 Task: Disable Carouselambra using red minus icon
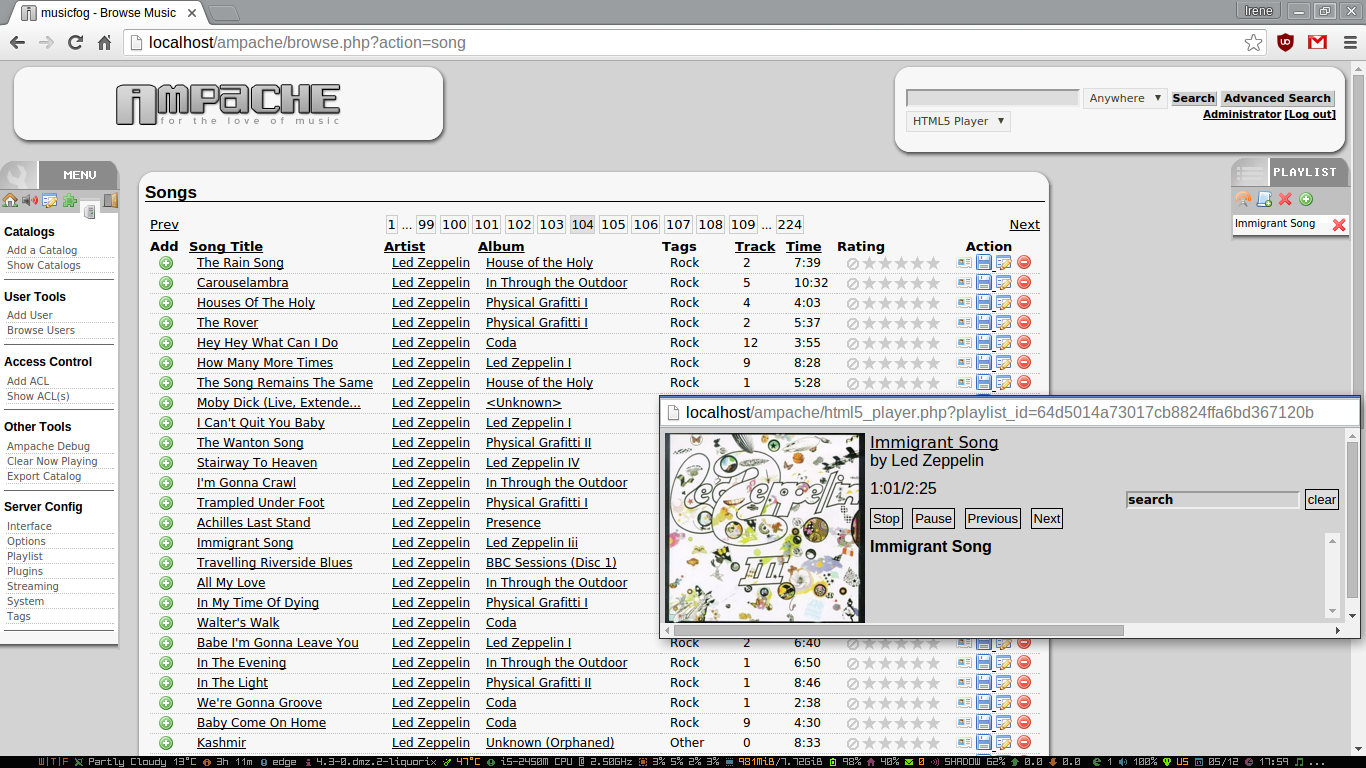(x=1024, y=283)
